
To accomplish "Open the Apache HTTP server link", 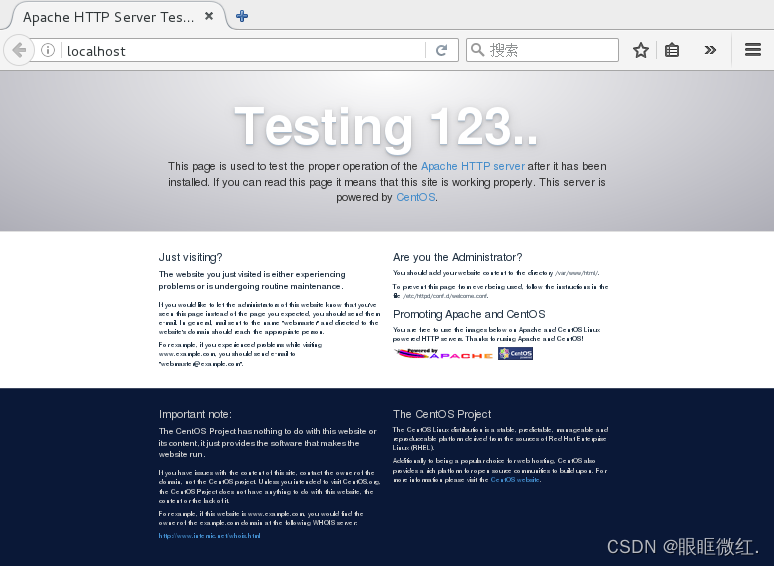I will coord(473,166).
